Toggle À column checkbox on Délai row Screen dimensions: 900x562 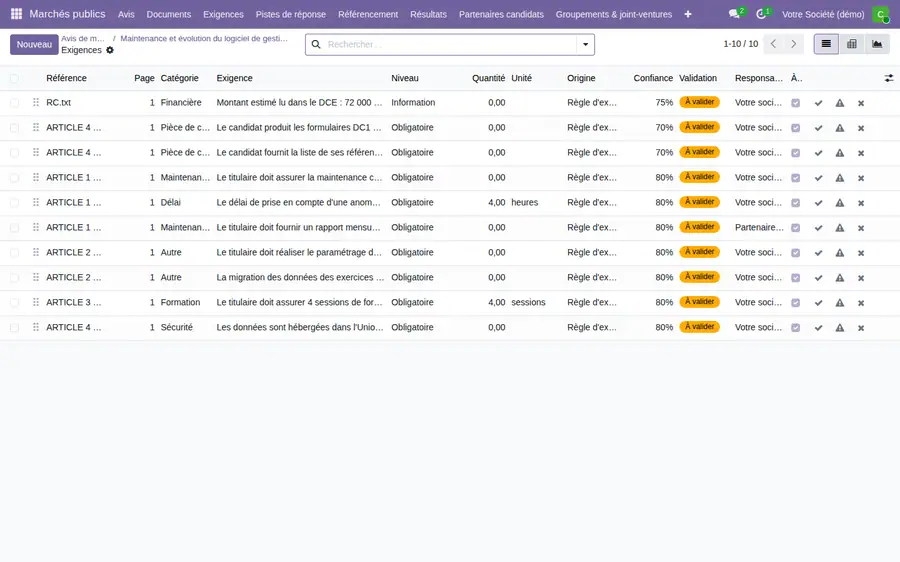(x=796, y=203)
